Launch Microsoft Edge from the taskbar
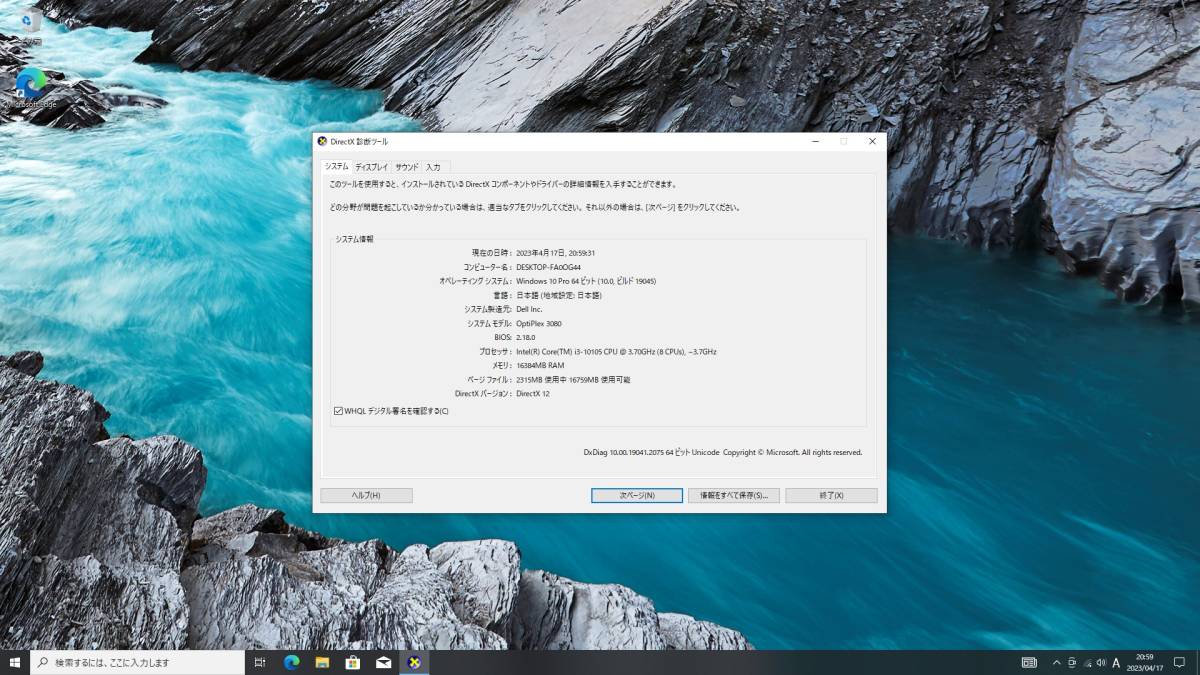The image size is (1200, 675). [x=291, y=662]
